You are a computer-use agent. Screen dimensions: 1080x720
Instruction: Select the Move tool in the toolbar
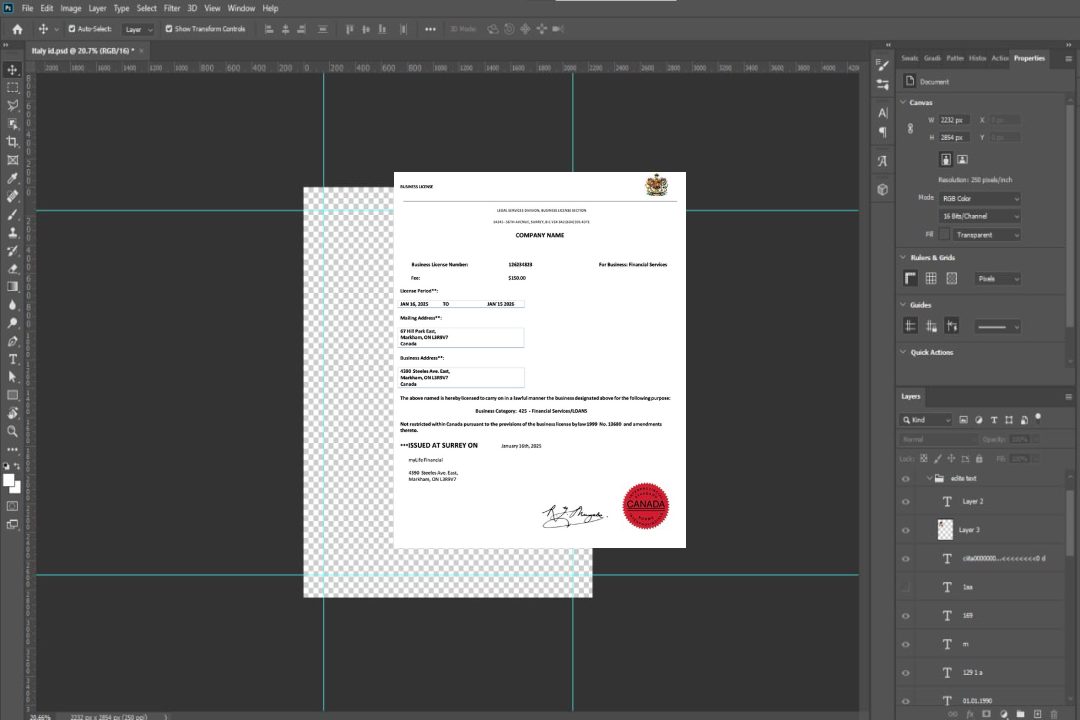pos(12,70)
